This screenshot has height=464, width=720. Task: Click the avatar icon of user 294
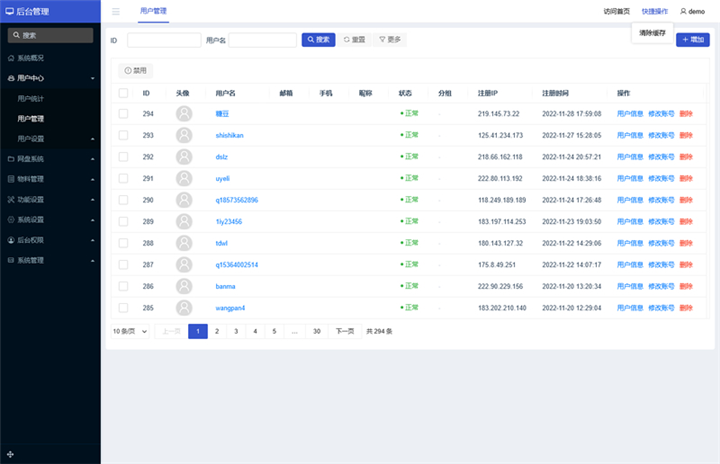(x=183, y=114)
